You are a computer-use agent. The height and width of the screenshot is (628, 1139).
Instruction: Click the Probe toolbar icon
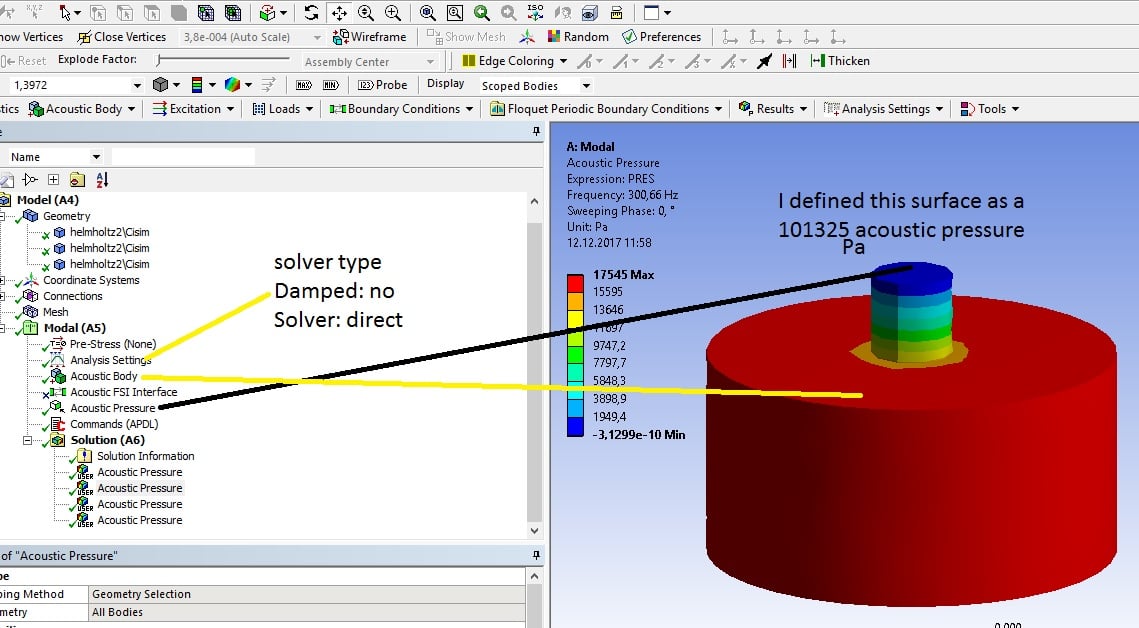coord(382,85)
